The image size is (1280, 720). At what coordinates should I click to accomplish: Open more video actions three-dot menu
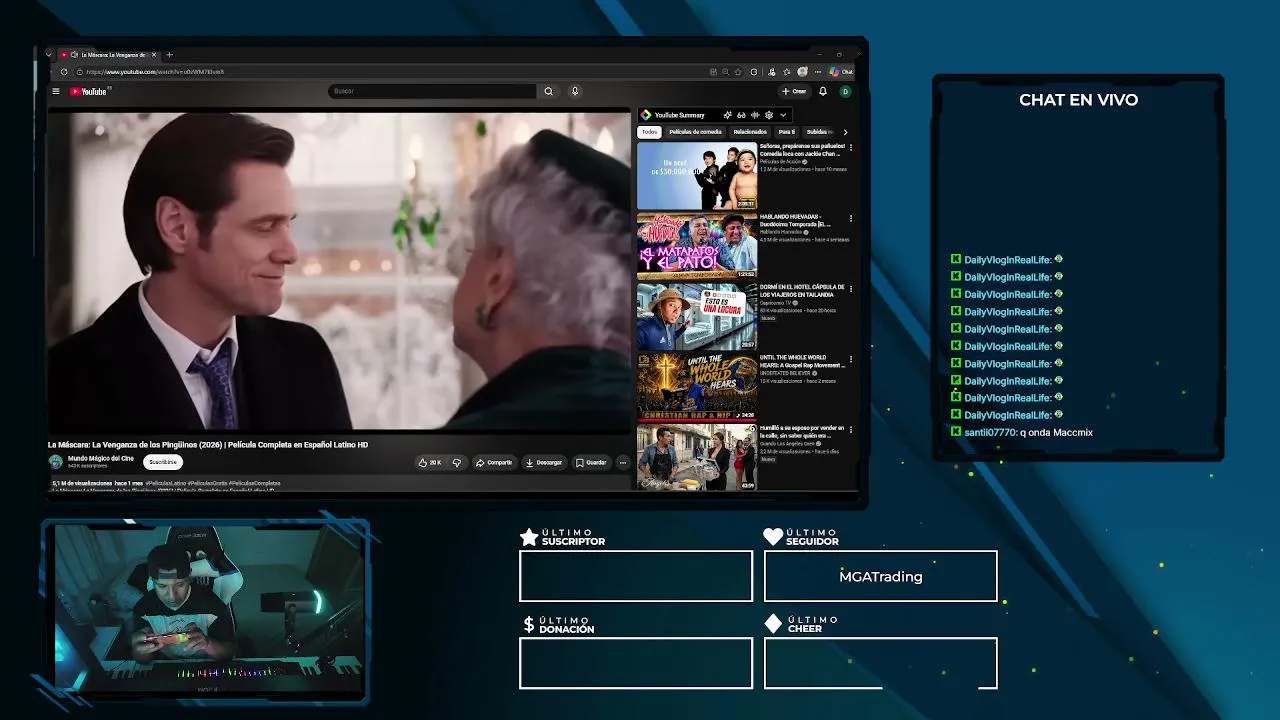(622, 462)
